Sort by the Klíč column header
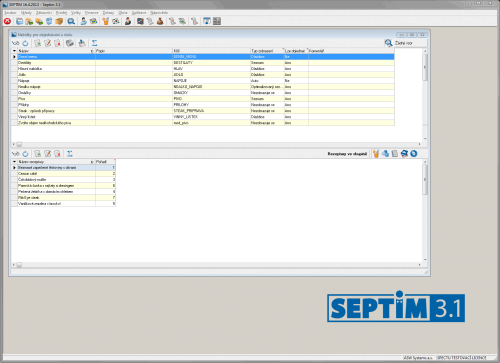 click(211, 51)
